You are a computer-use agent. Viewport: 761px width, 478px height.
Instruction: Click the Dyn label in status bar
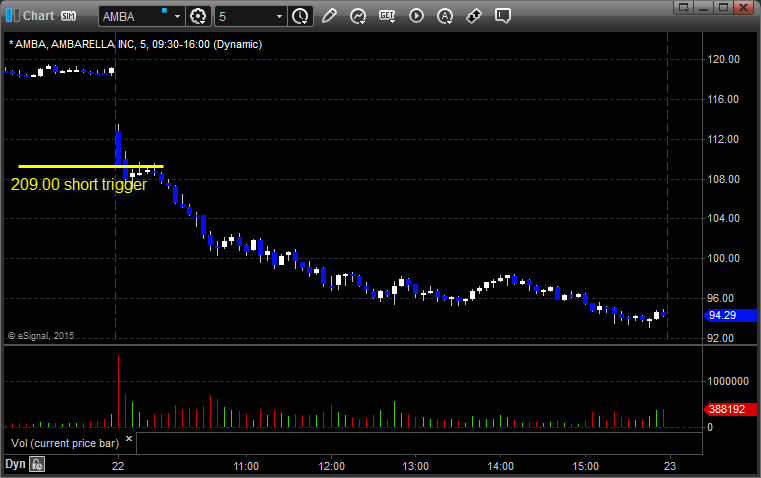coord(15,464)
